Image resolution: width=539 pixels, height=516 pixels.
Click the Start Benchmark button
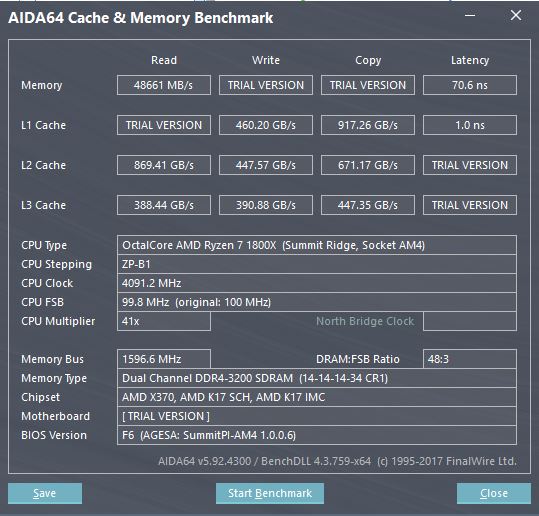[270, 493]
